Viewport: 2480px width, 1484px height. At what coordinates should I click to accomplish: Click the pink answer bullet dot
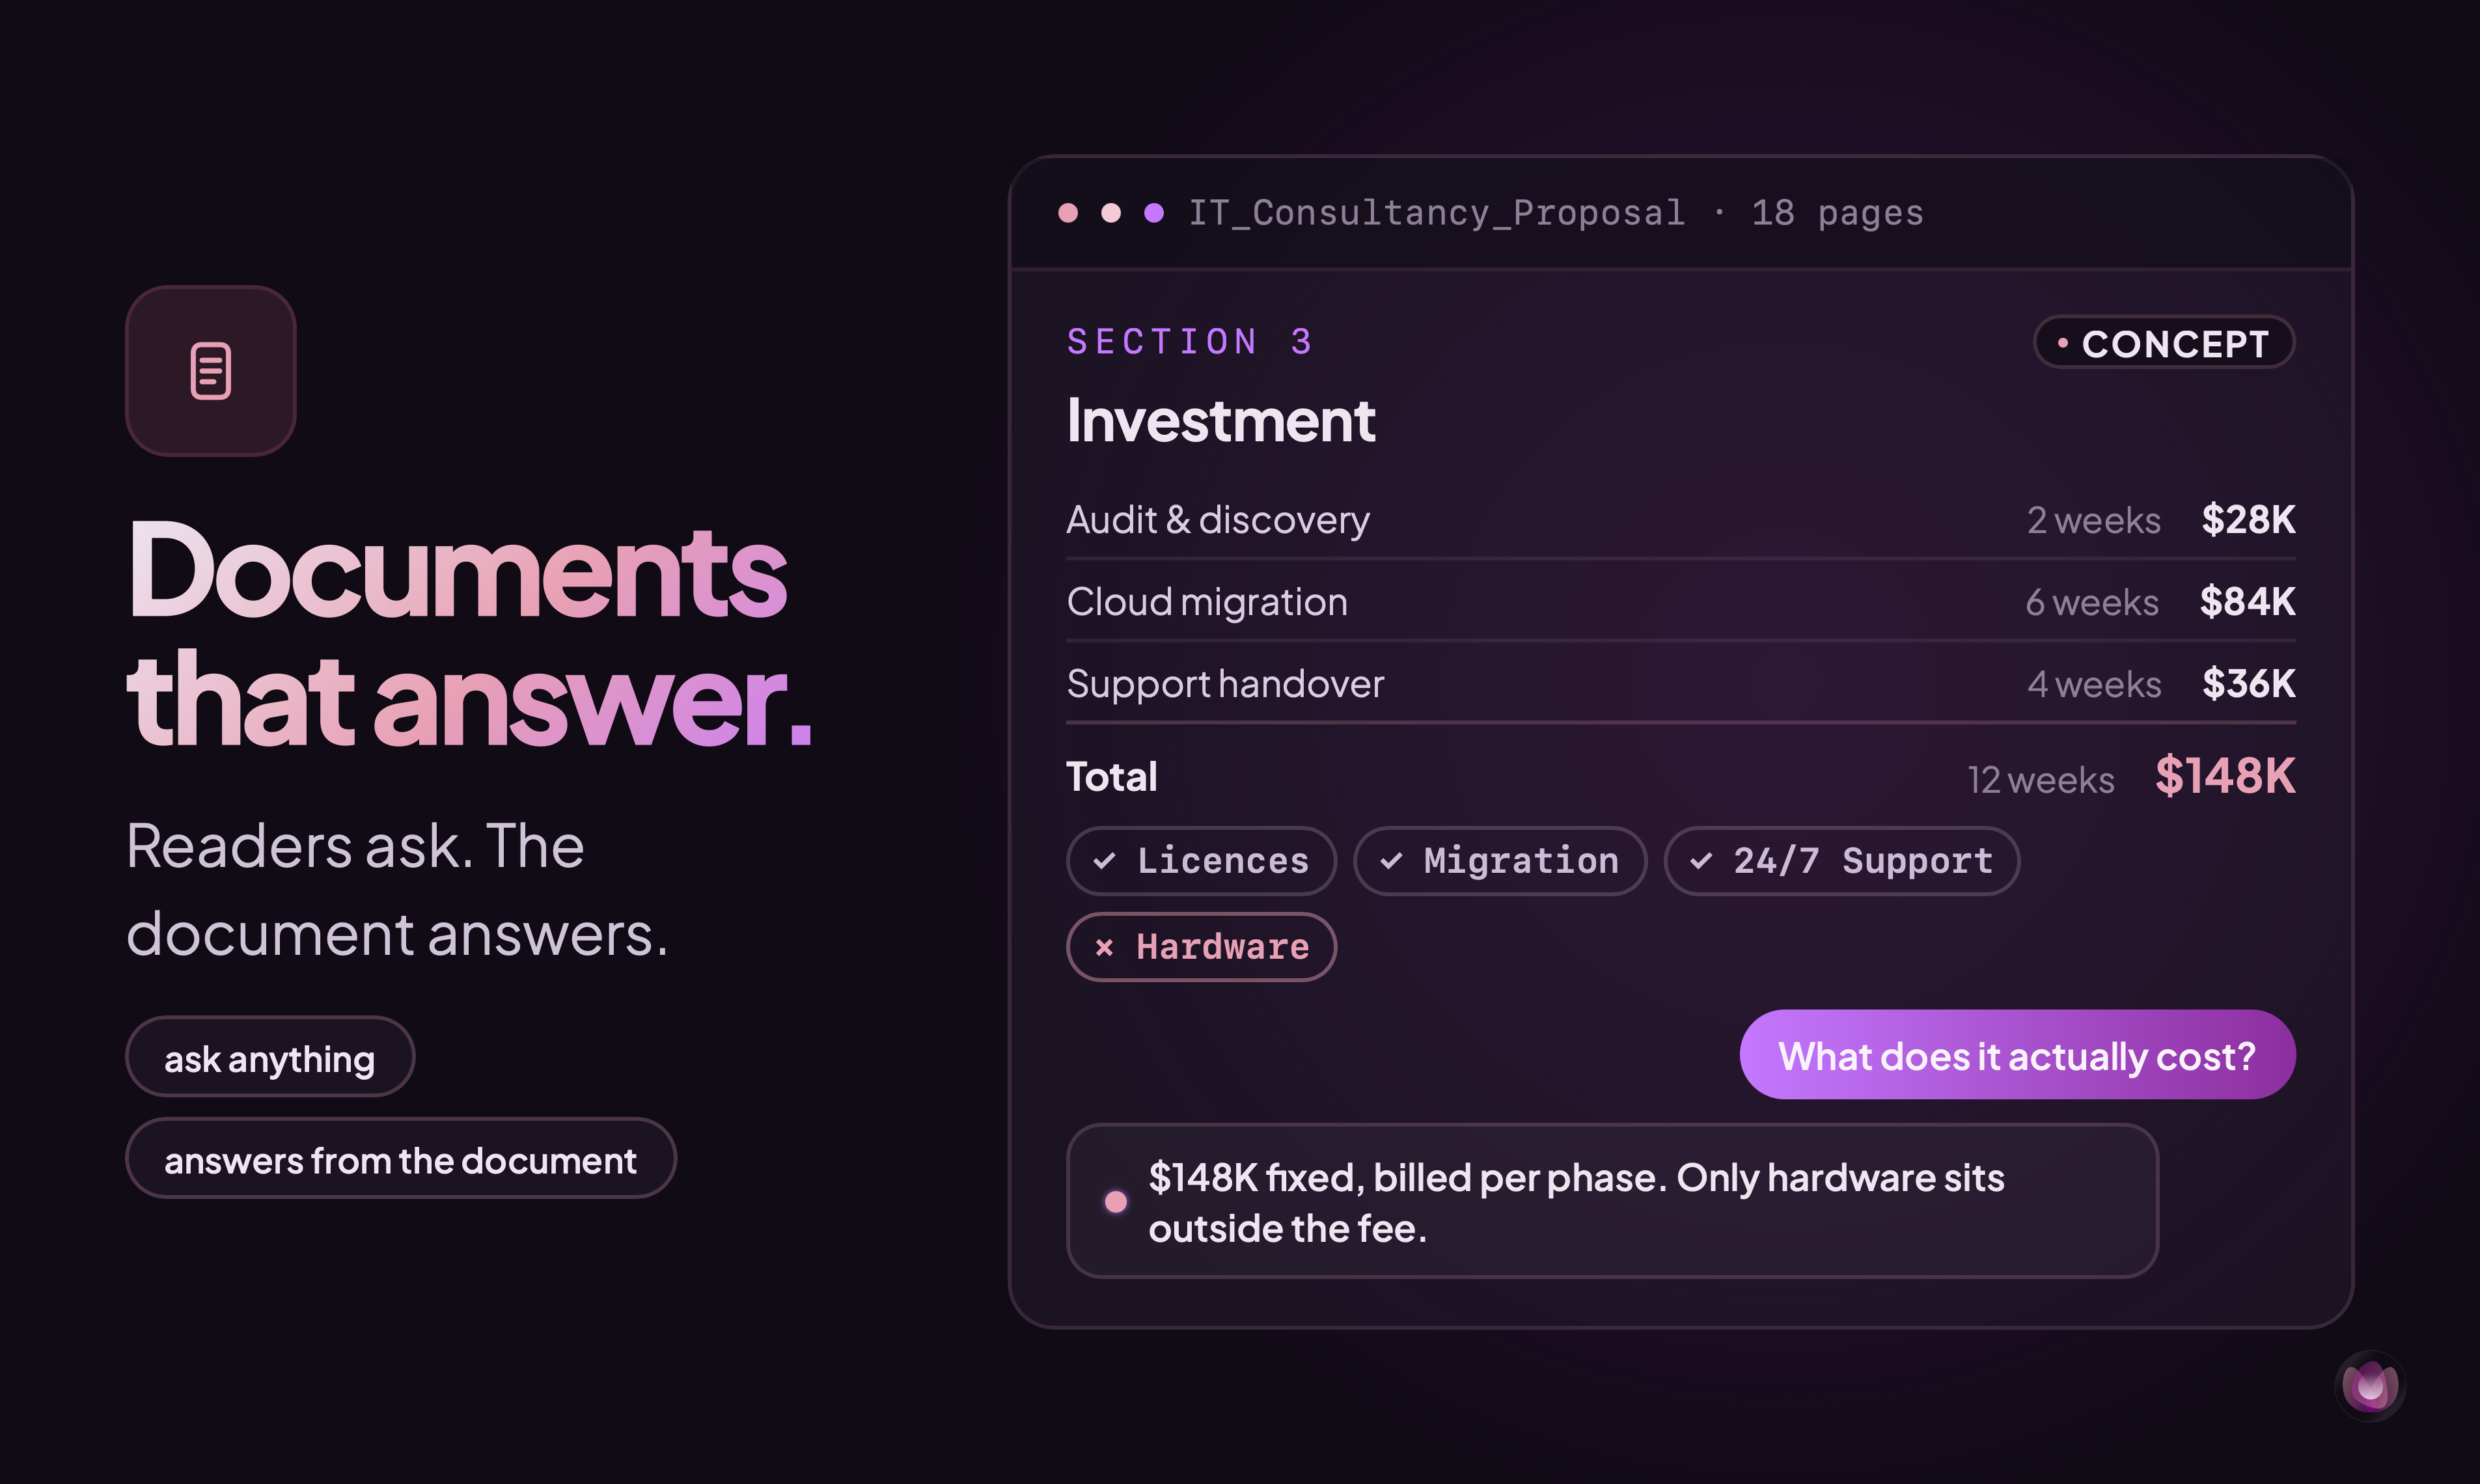[1116, 1201]
